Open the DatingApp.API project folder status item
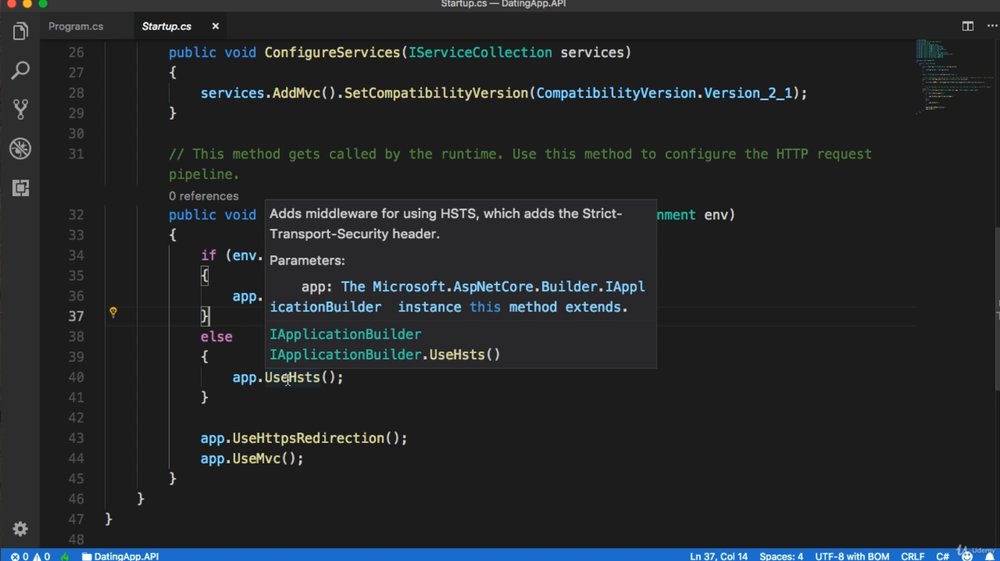 [x=120, y=556]
